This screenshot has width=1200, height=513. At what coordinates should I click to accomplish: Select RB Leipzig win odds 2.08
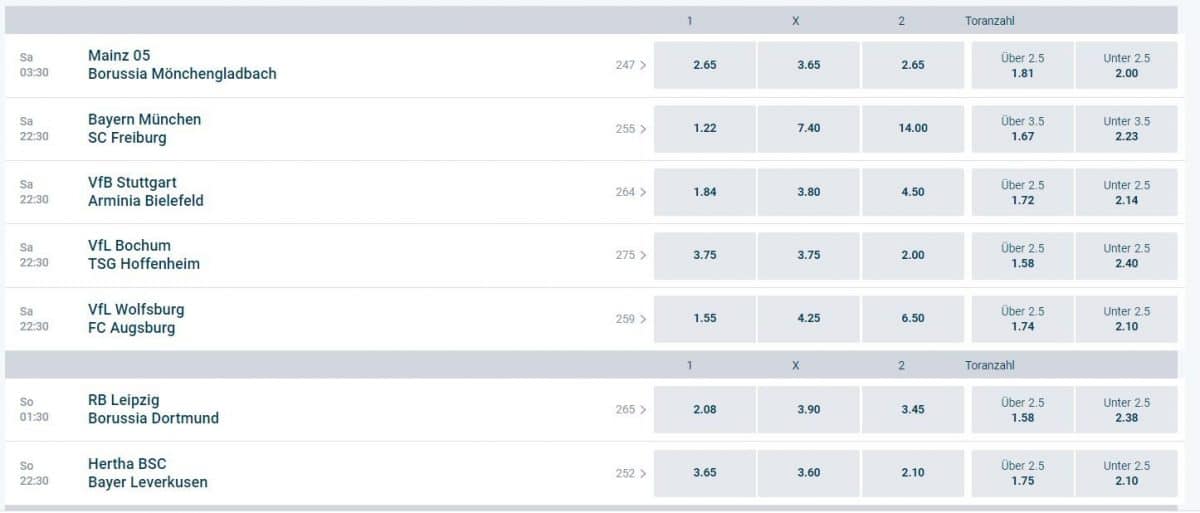(704, 409)
